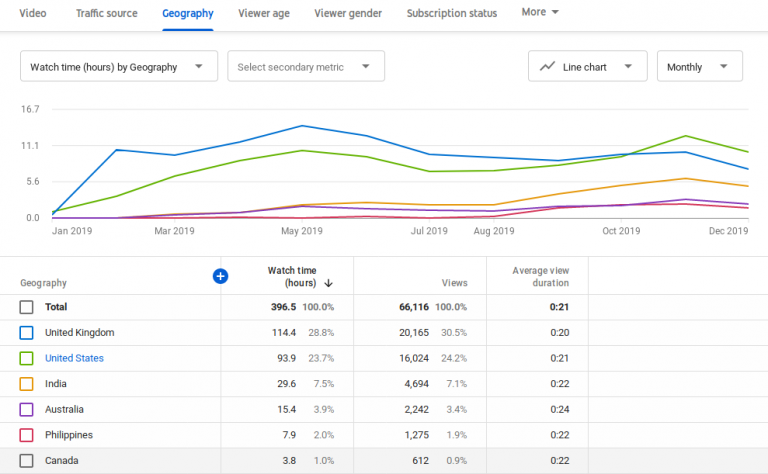Toggle the India row checkbox

tap(27, 383)
